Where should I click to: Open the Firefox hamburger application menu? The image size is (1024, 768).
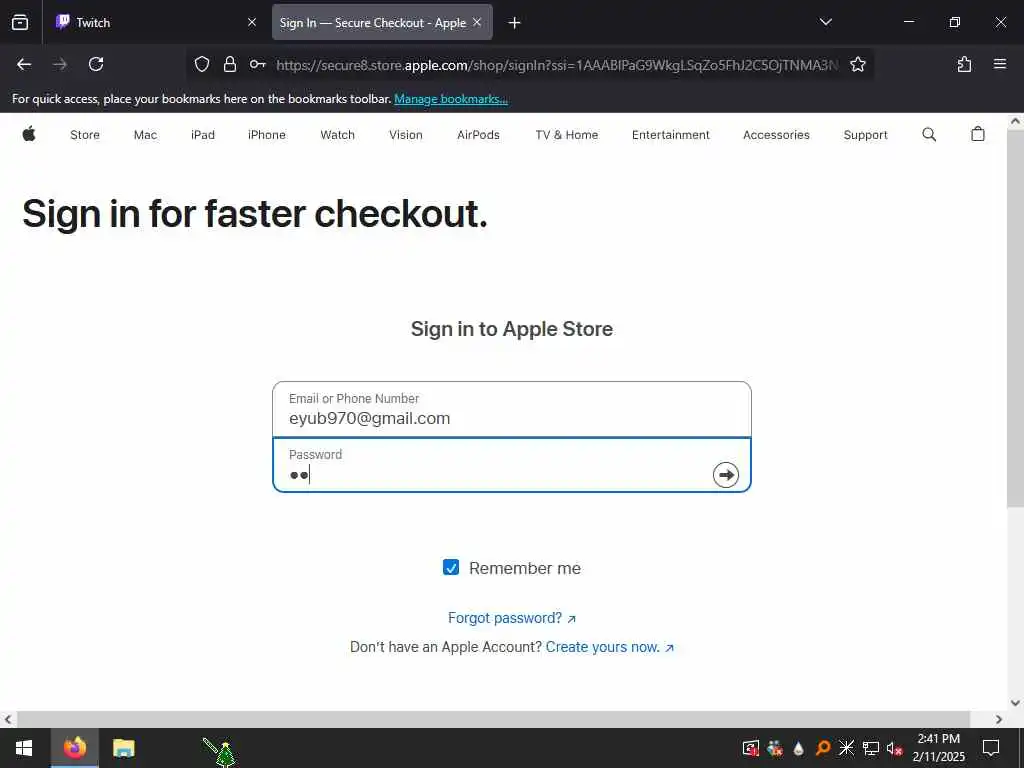click(x=999, y=64)
